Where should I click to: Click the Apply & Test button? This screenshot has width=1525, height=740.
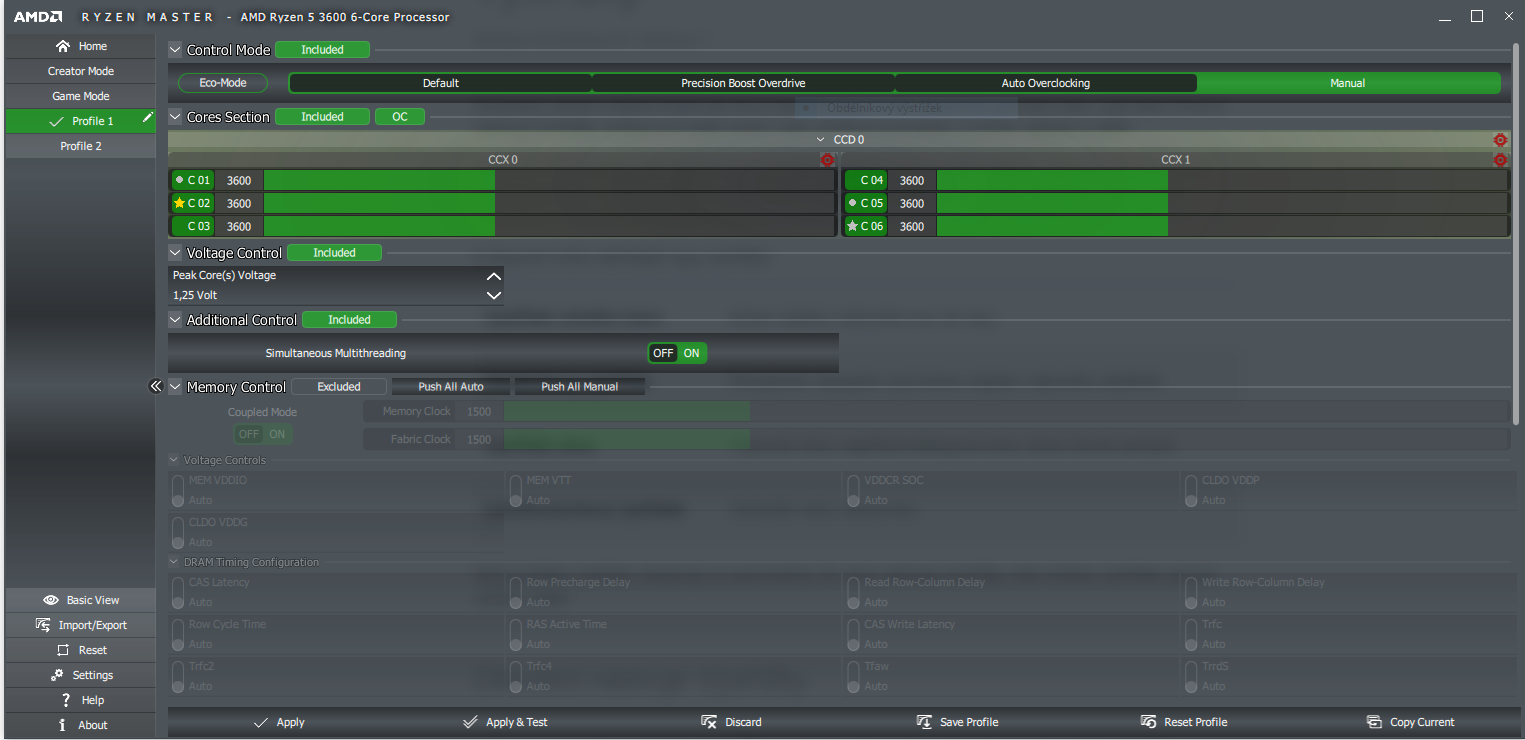click(505, 722)
